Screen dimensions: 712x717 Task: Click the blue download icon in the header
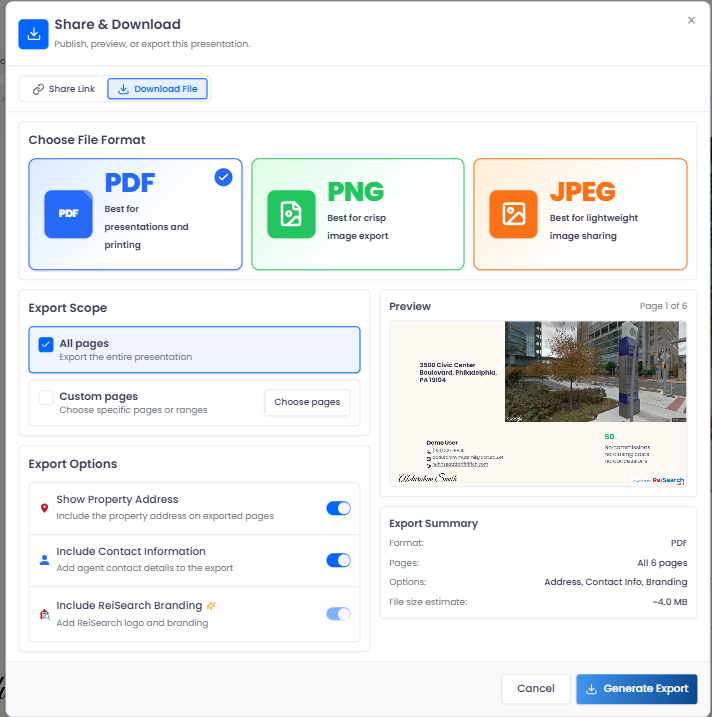point(33,34)
